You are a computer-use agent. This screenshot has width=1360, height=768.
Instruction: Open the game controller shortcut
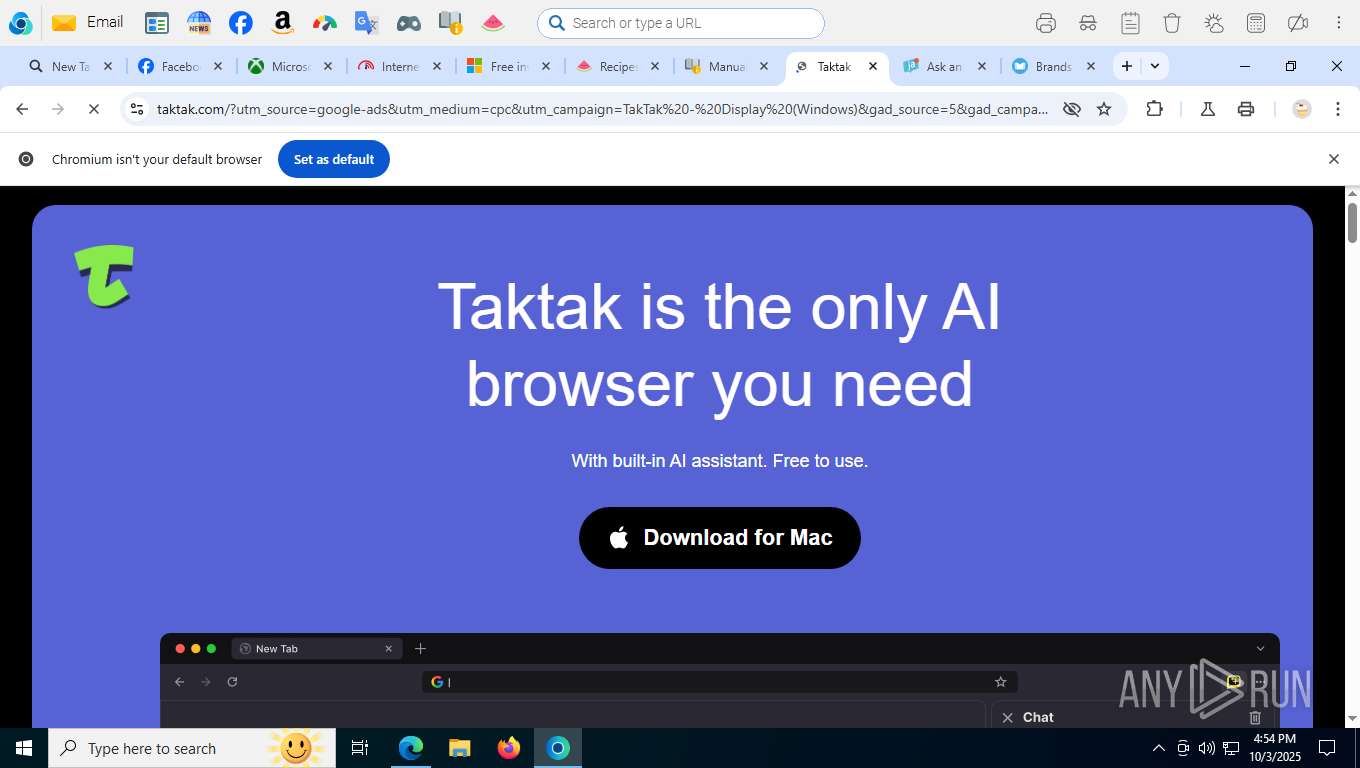pos(409,23)
